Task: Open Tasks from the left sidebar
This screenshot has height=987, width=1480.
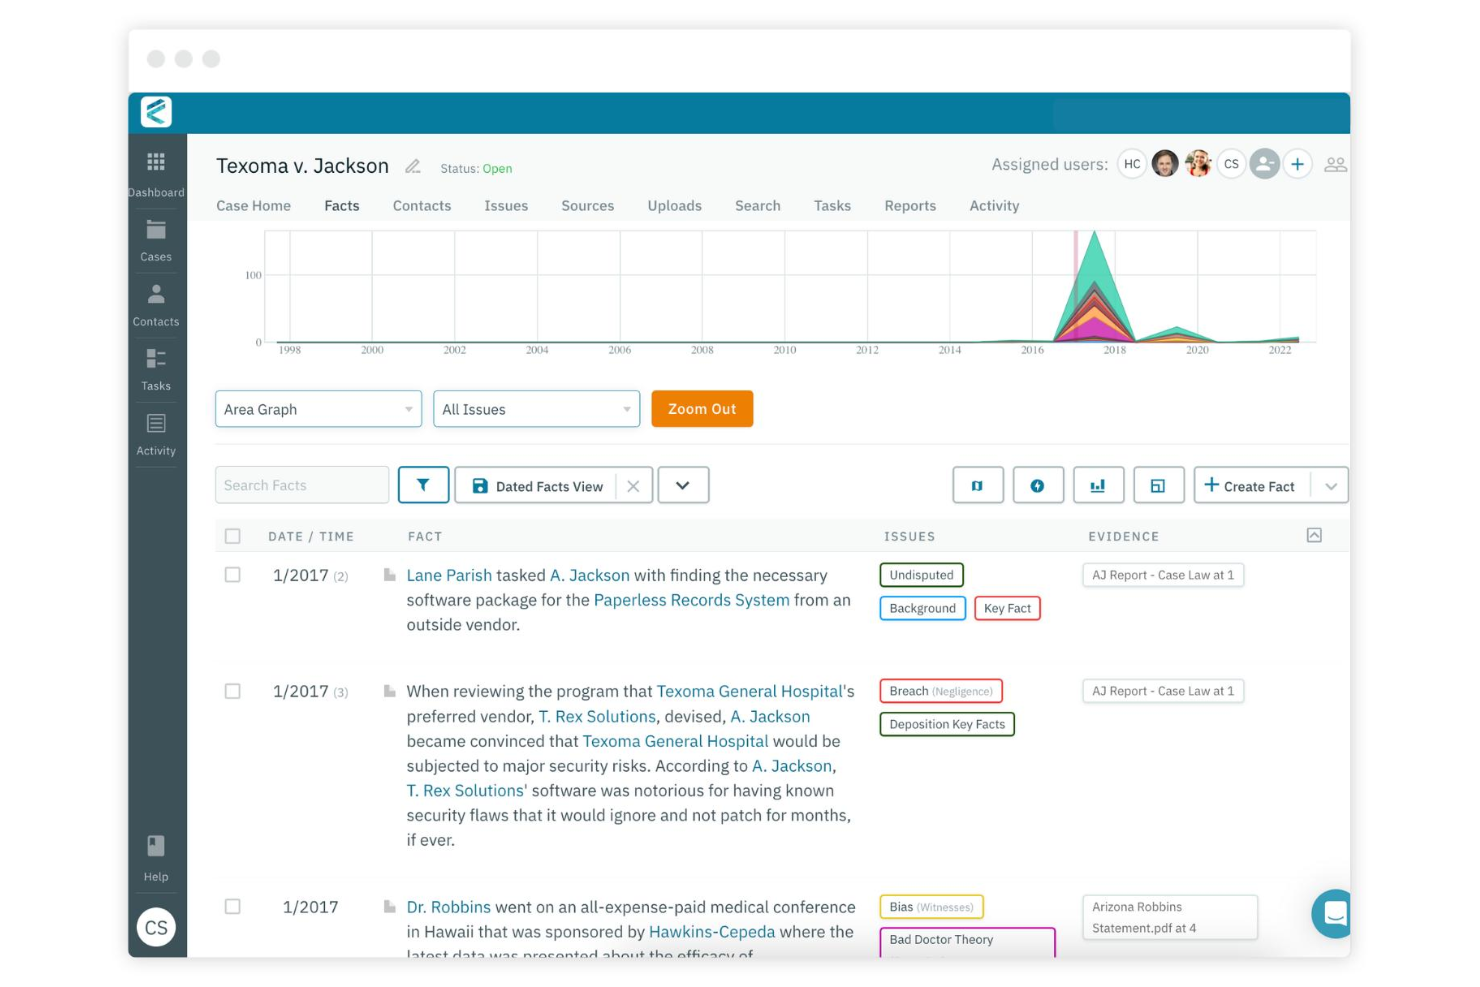Action: coord(156,367)
